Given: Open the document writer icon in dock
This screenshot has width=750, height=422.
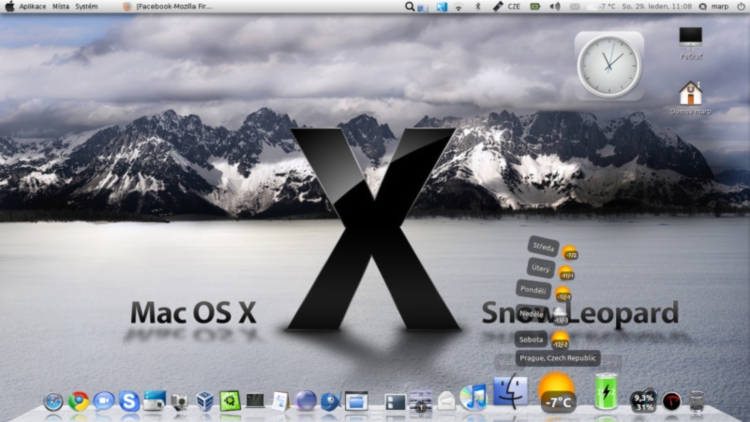Looking at the screenshot, I should pyautogui.click(x=280, y=401).
